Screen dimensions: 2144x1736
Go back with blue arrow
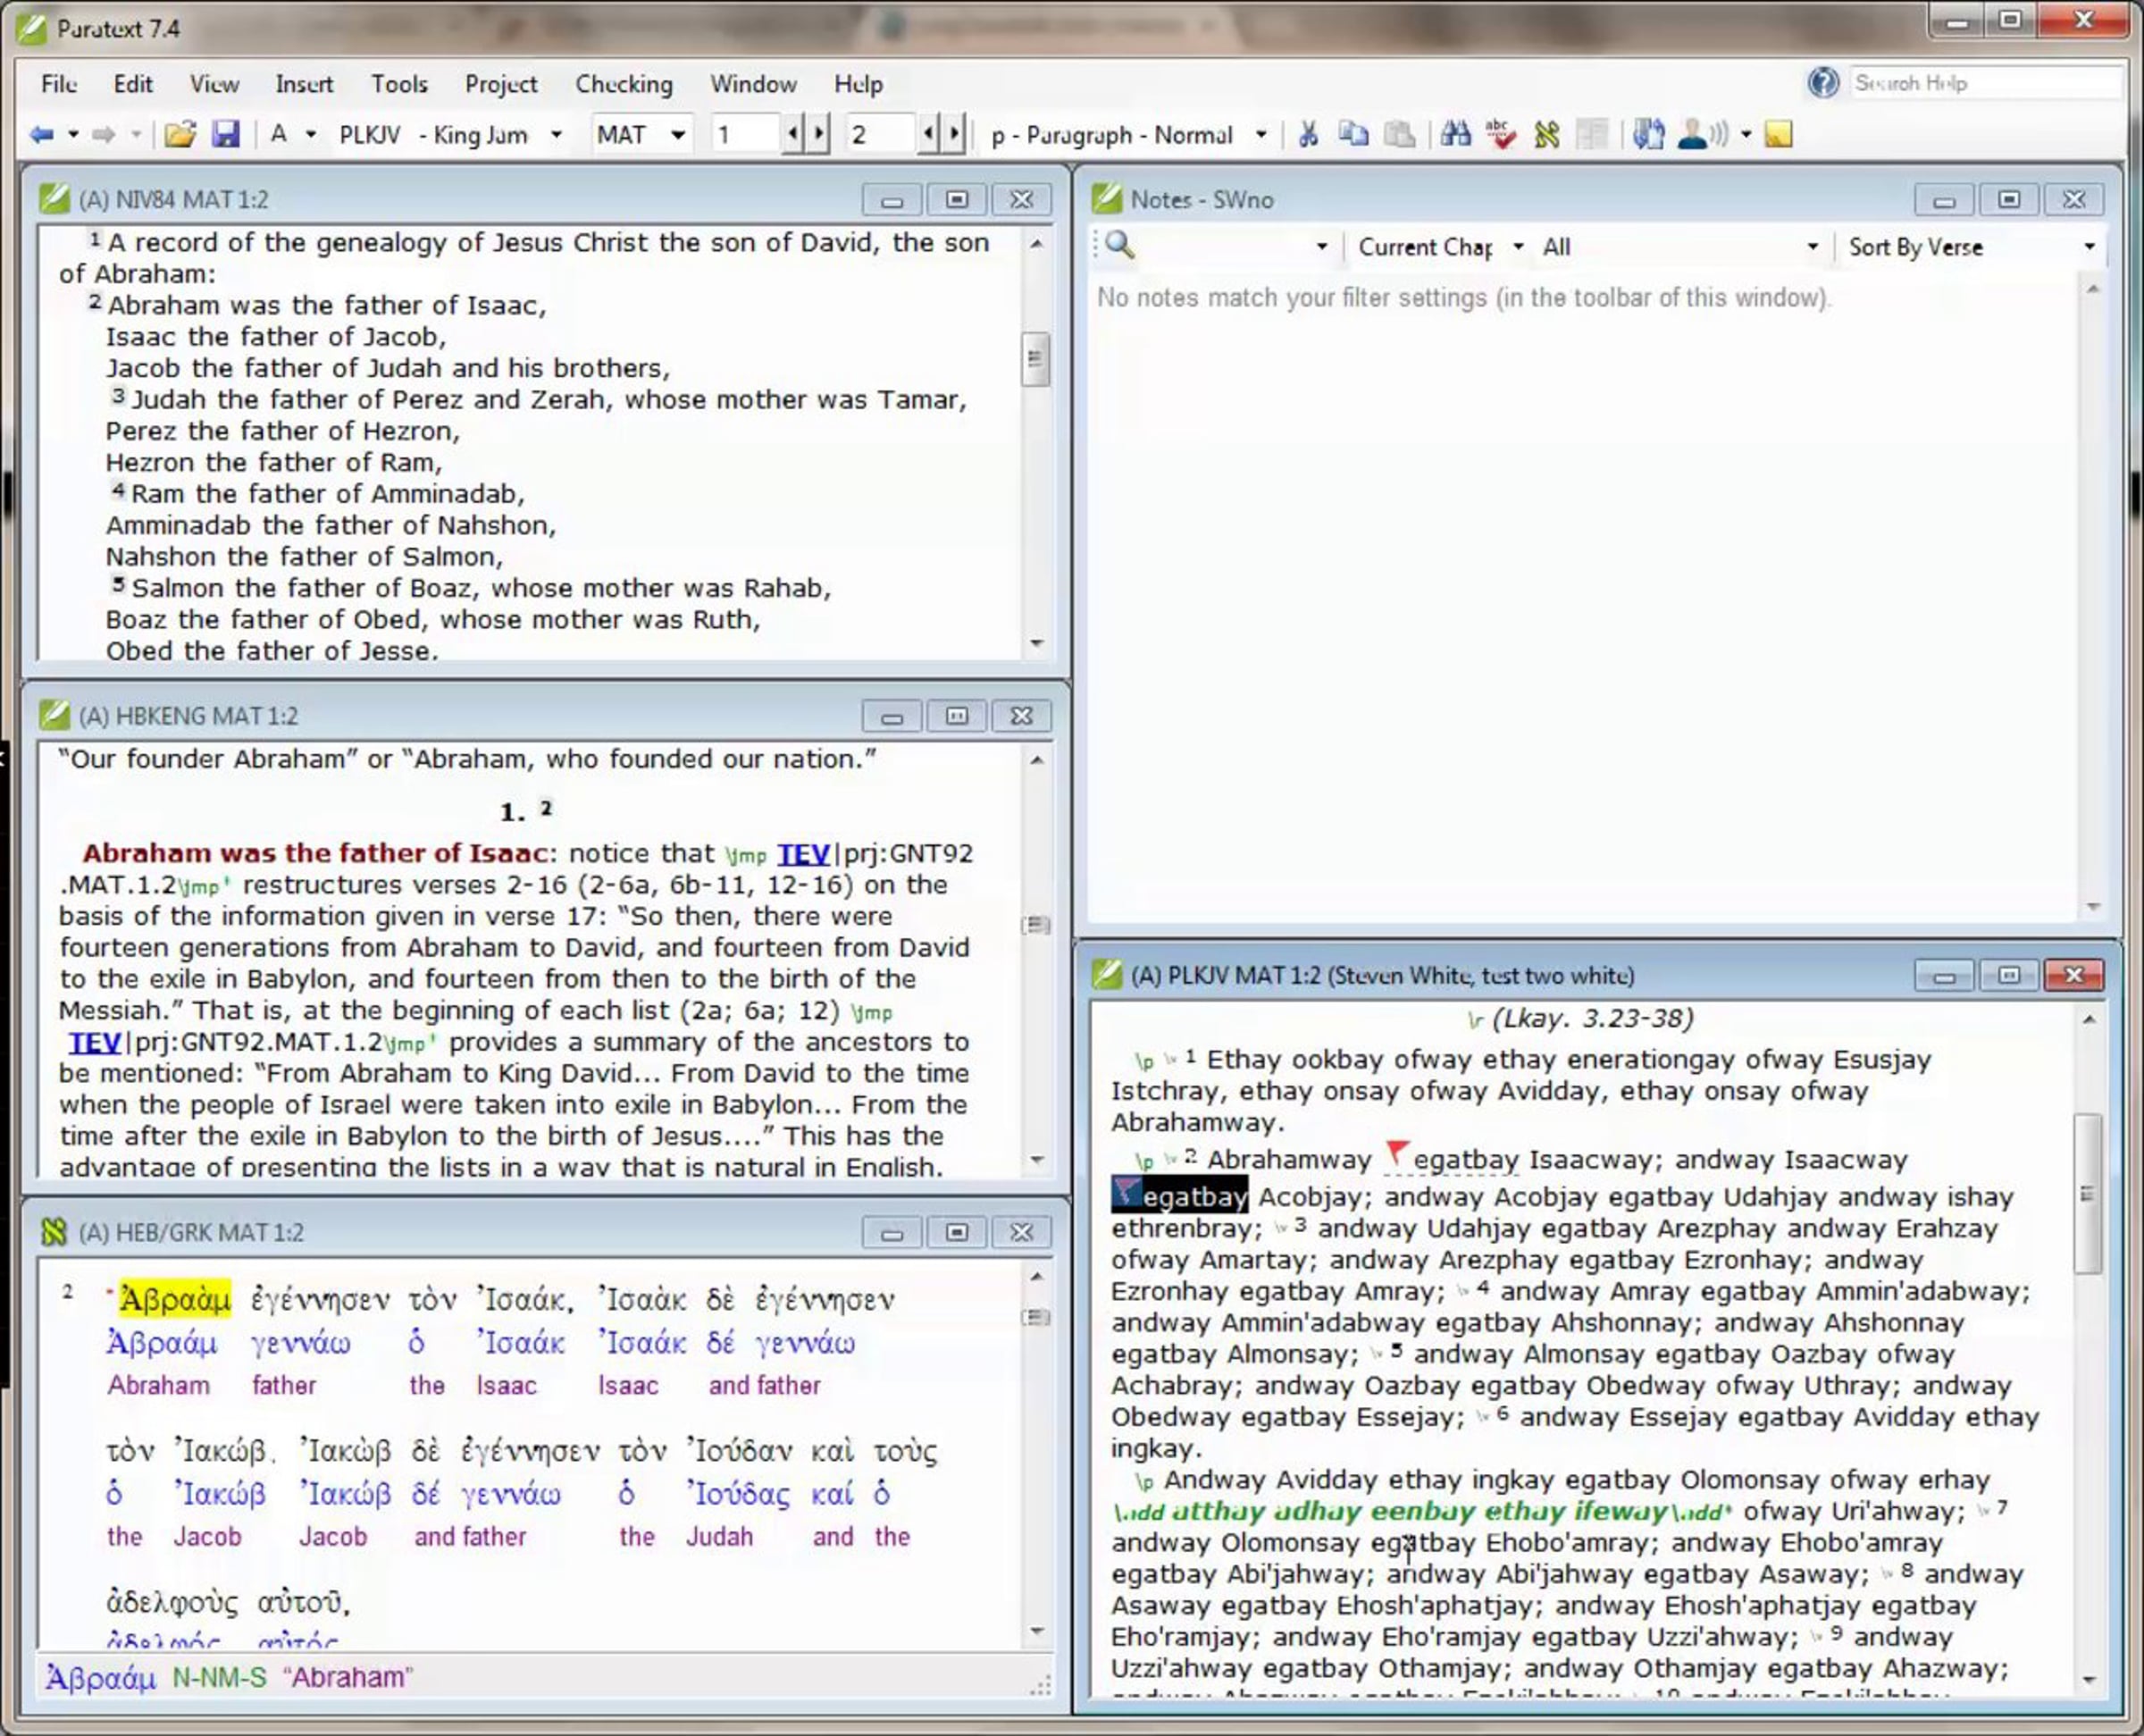pyautogui.click(x=41, y=134)
